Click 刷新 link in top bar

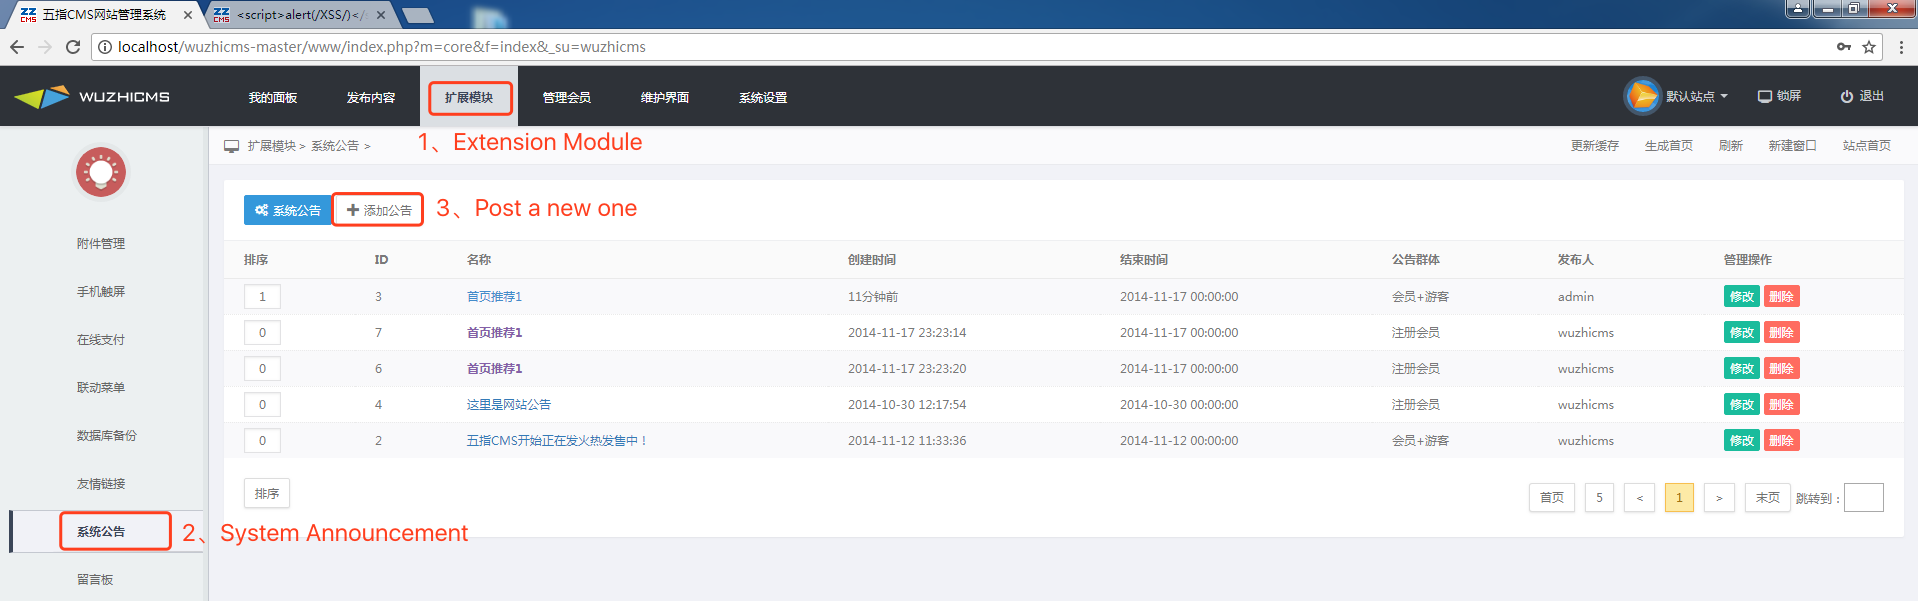click(x=1730, y=146)
